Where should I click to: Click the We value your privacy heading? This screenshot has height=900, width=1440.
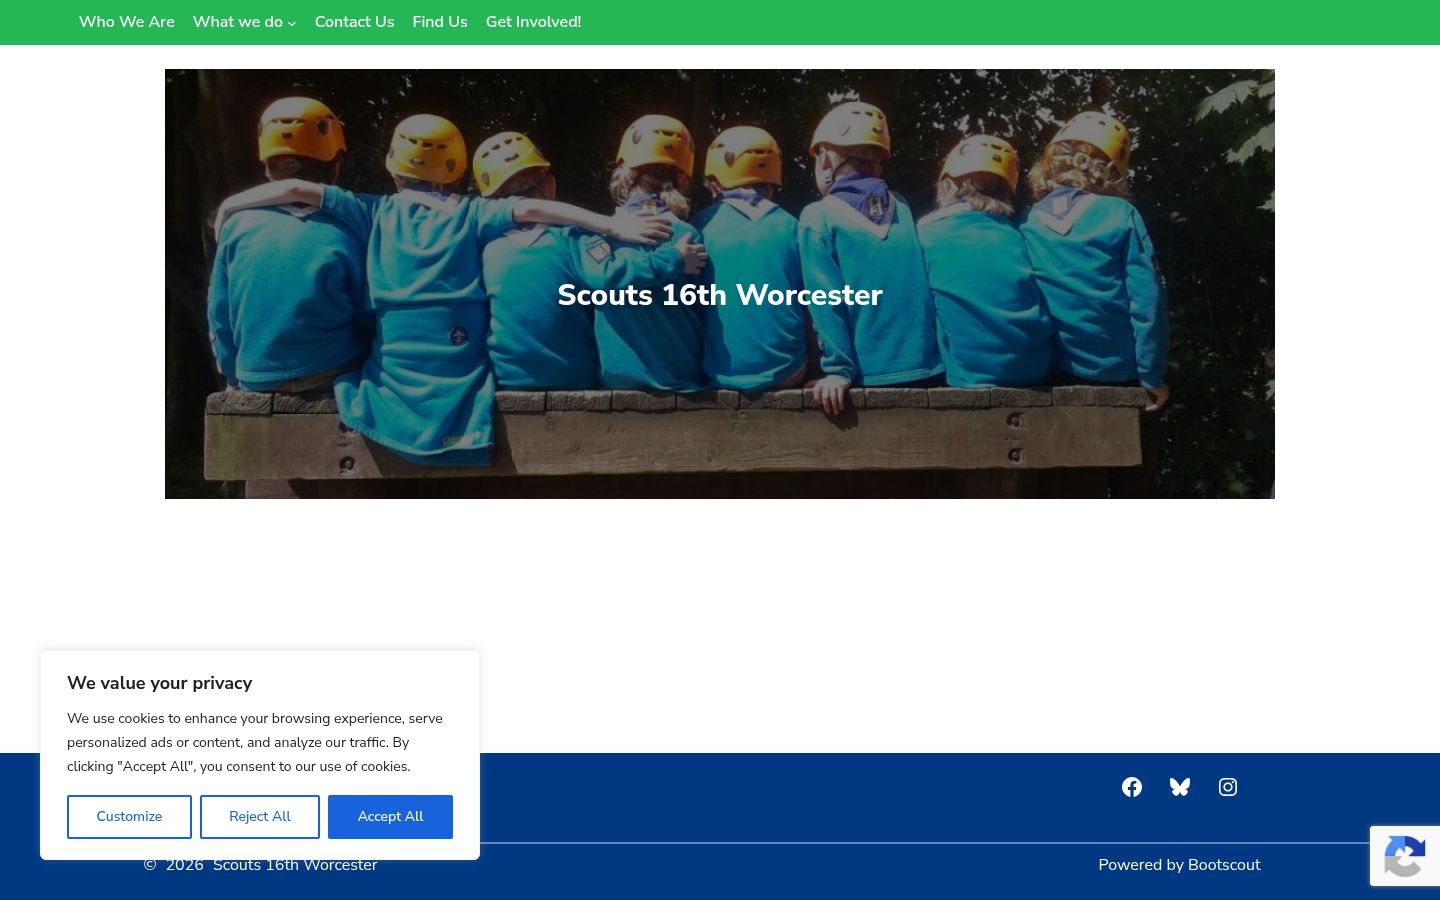click(x=160, y=683)
